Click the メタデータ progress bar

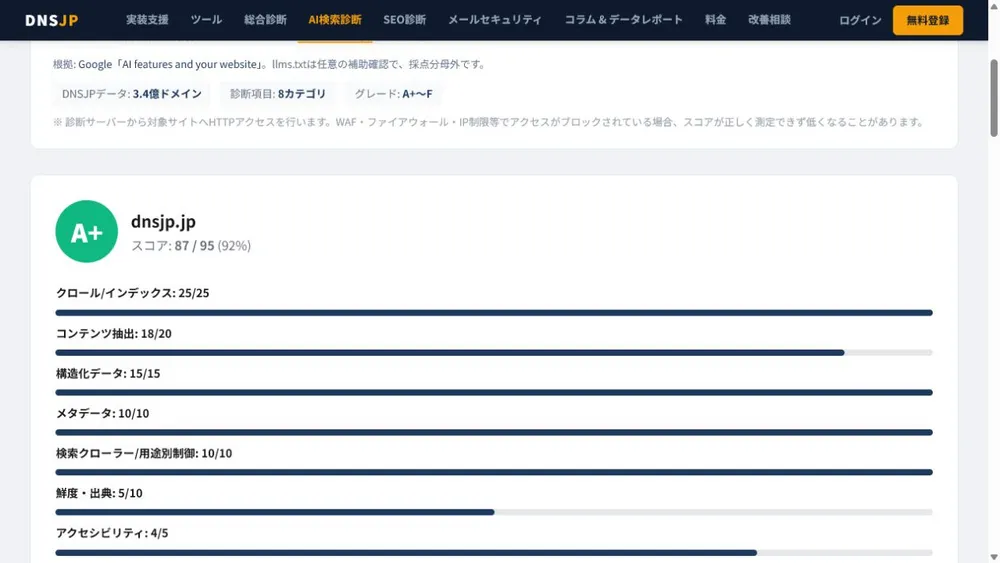[494, 432]
